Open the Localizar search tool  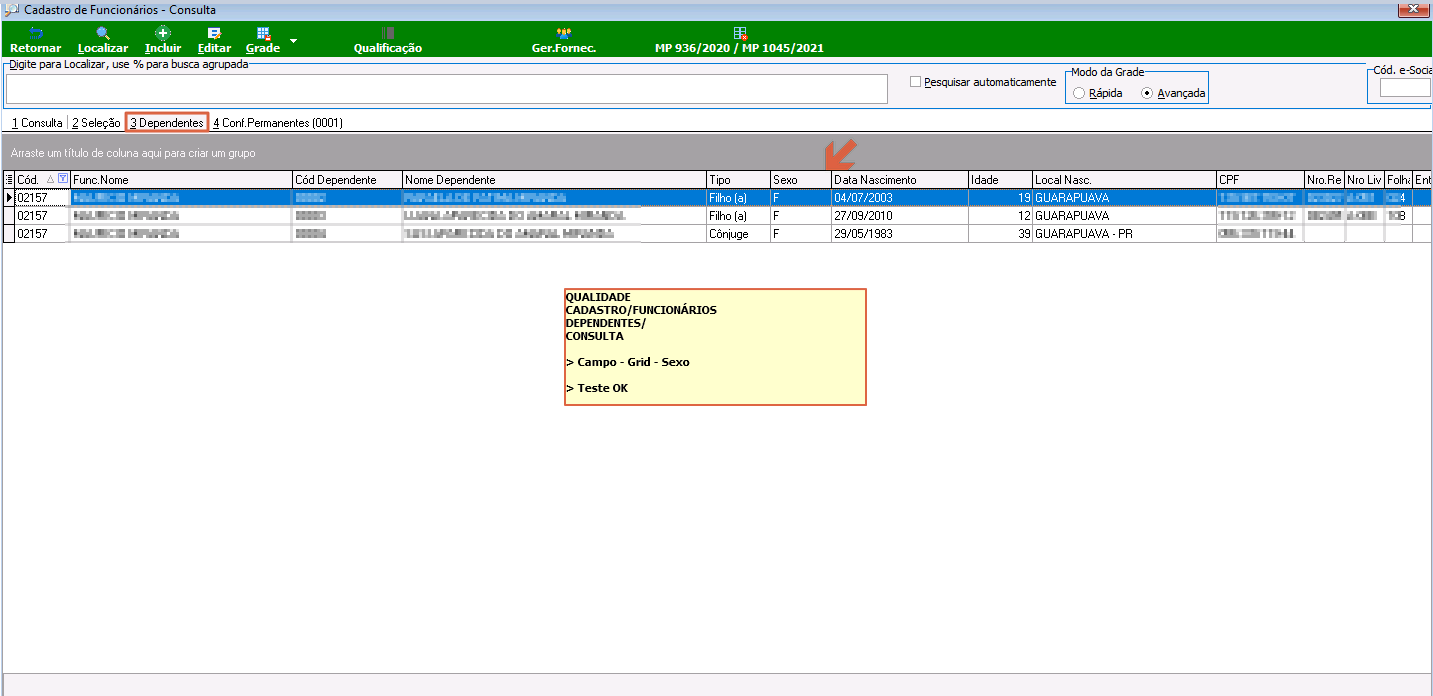pyautogui.click(x=103, y=40)
